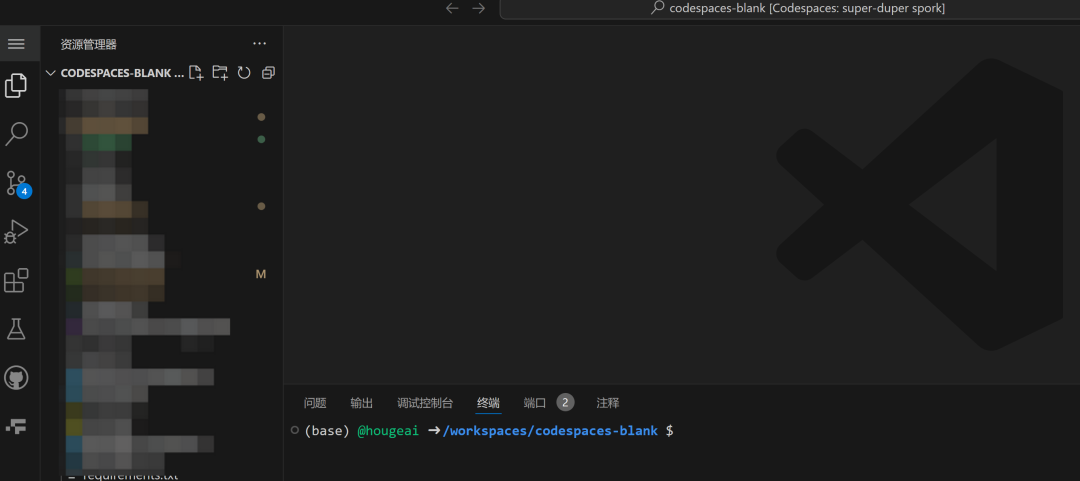Open the Testing flask view
Image resolution: width=1080 pixels, height=481 pixels.
[16, 329]
